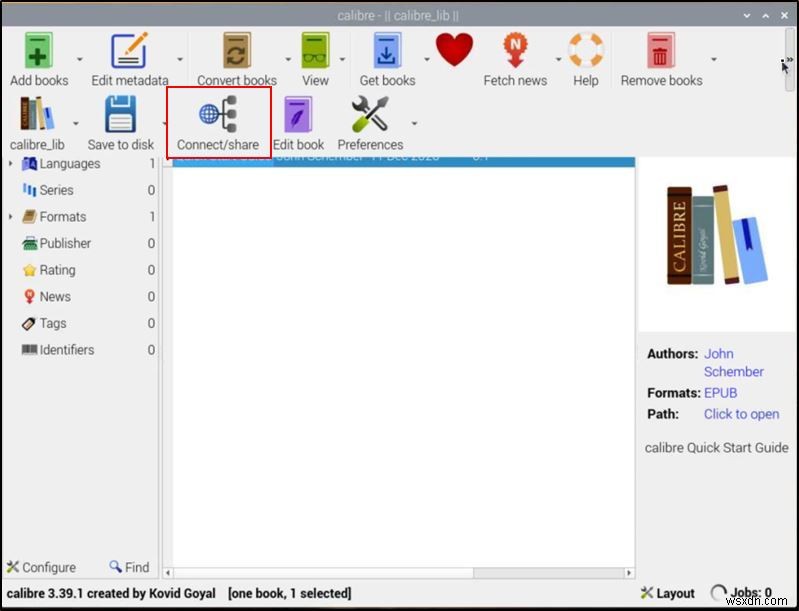Click the Convert books icon
This screenshot has height=611, width=799.
[x=237, y=51]
